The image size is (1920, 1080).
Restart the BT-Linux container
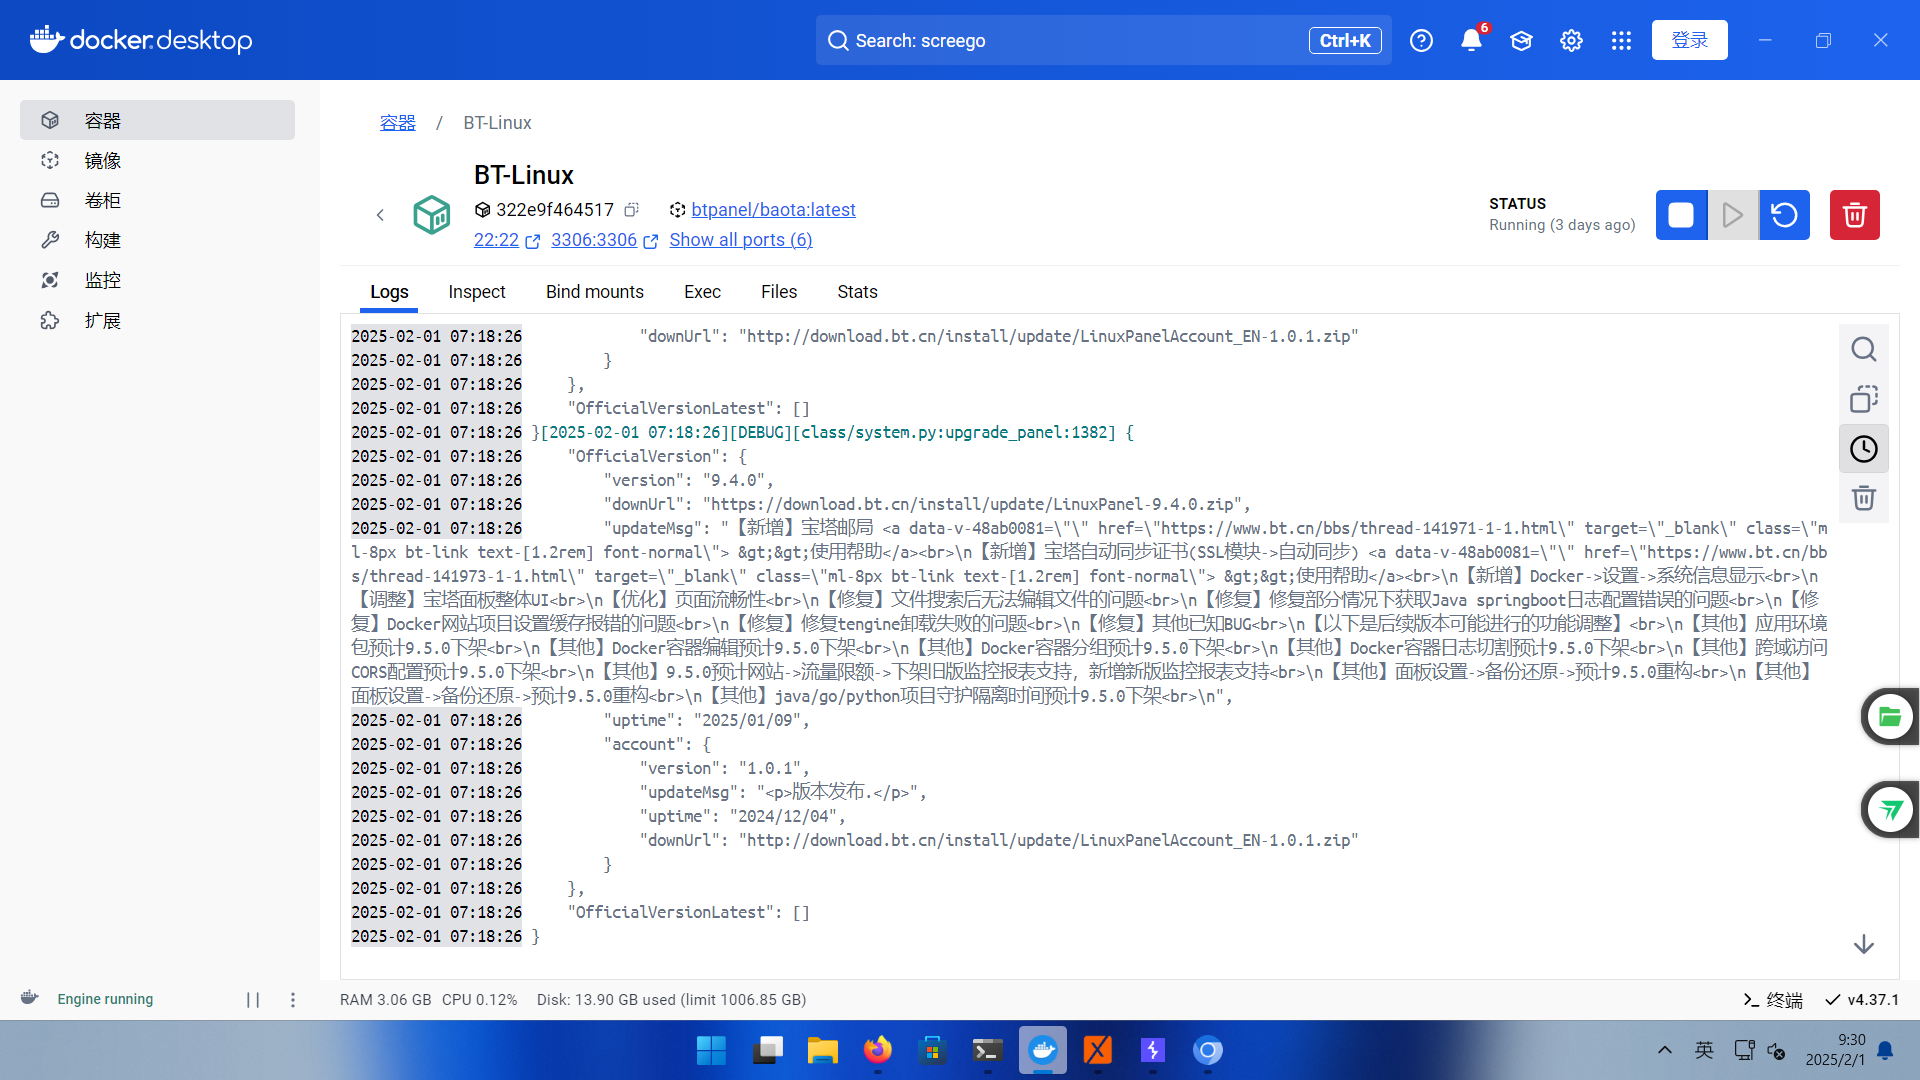pos(1785,215)
